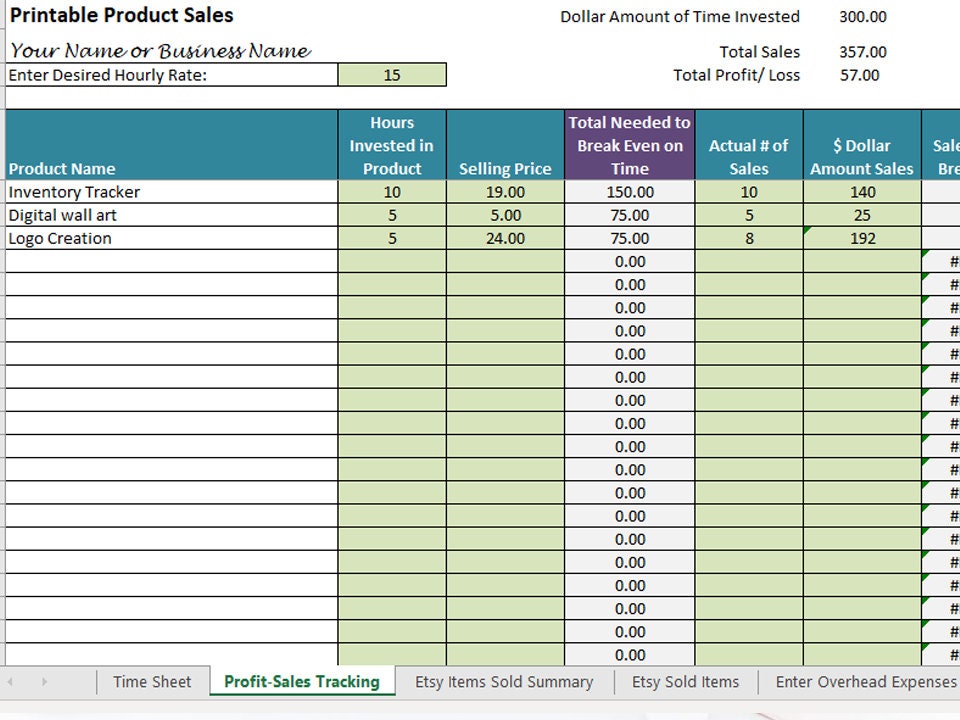Switch to the Etsy Sold Items sheet
Viewport: 960px width, 720px height.
pos(686,681)
